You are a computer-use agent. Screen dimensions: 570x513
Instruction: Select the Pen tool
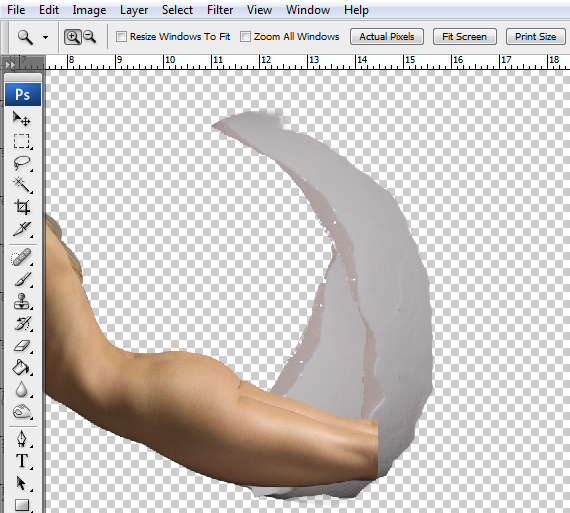pyautogui.click(x=21, y=438)
